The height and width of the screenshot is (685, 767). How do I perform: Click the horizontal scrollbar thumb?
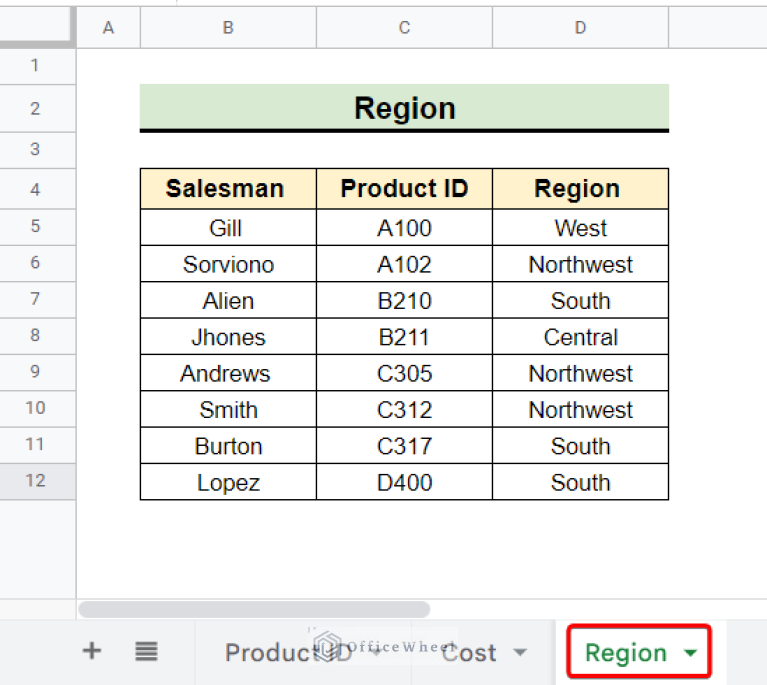[x=254, y=609]
